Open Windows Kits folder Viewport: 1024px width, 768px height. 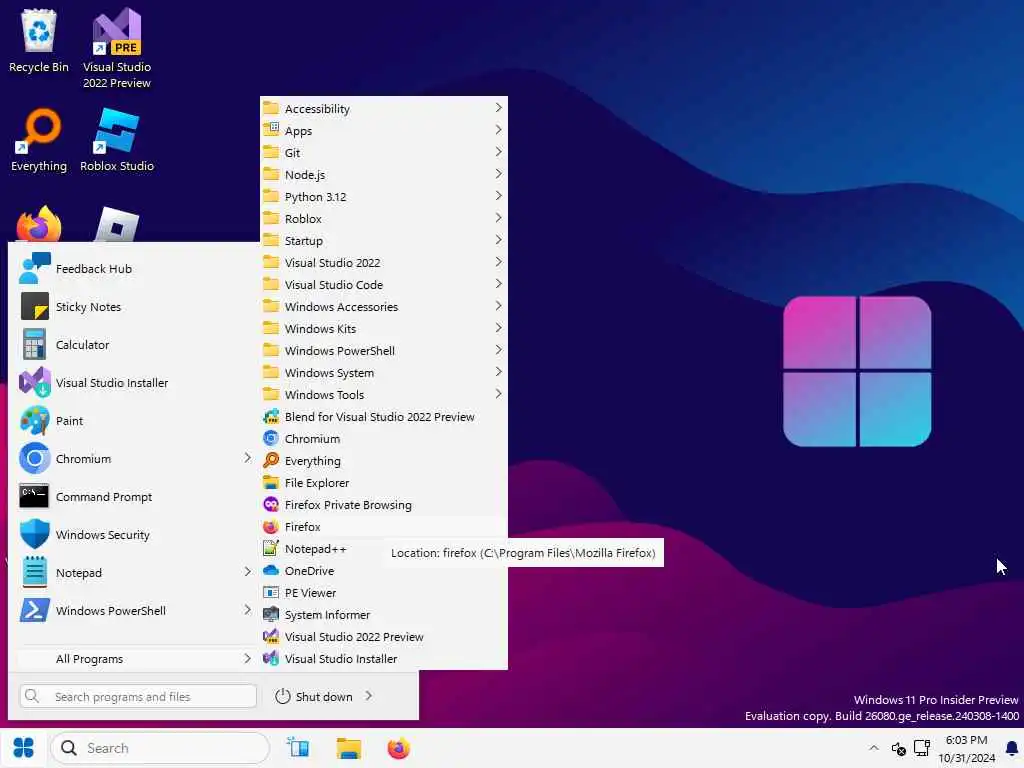pos(383,328)
